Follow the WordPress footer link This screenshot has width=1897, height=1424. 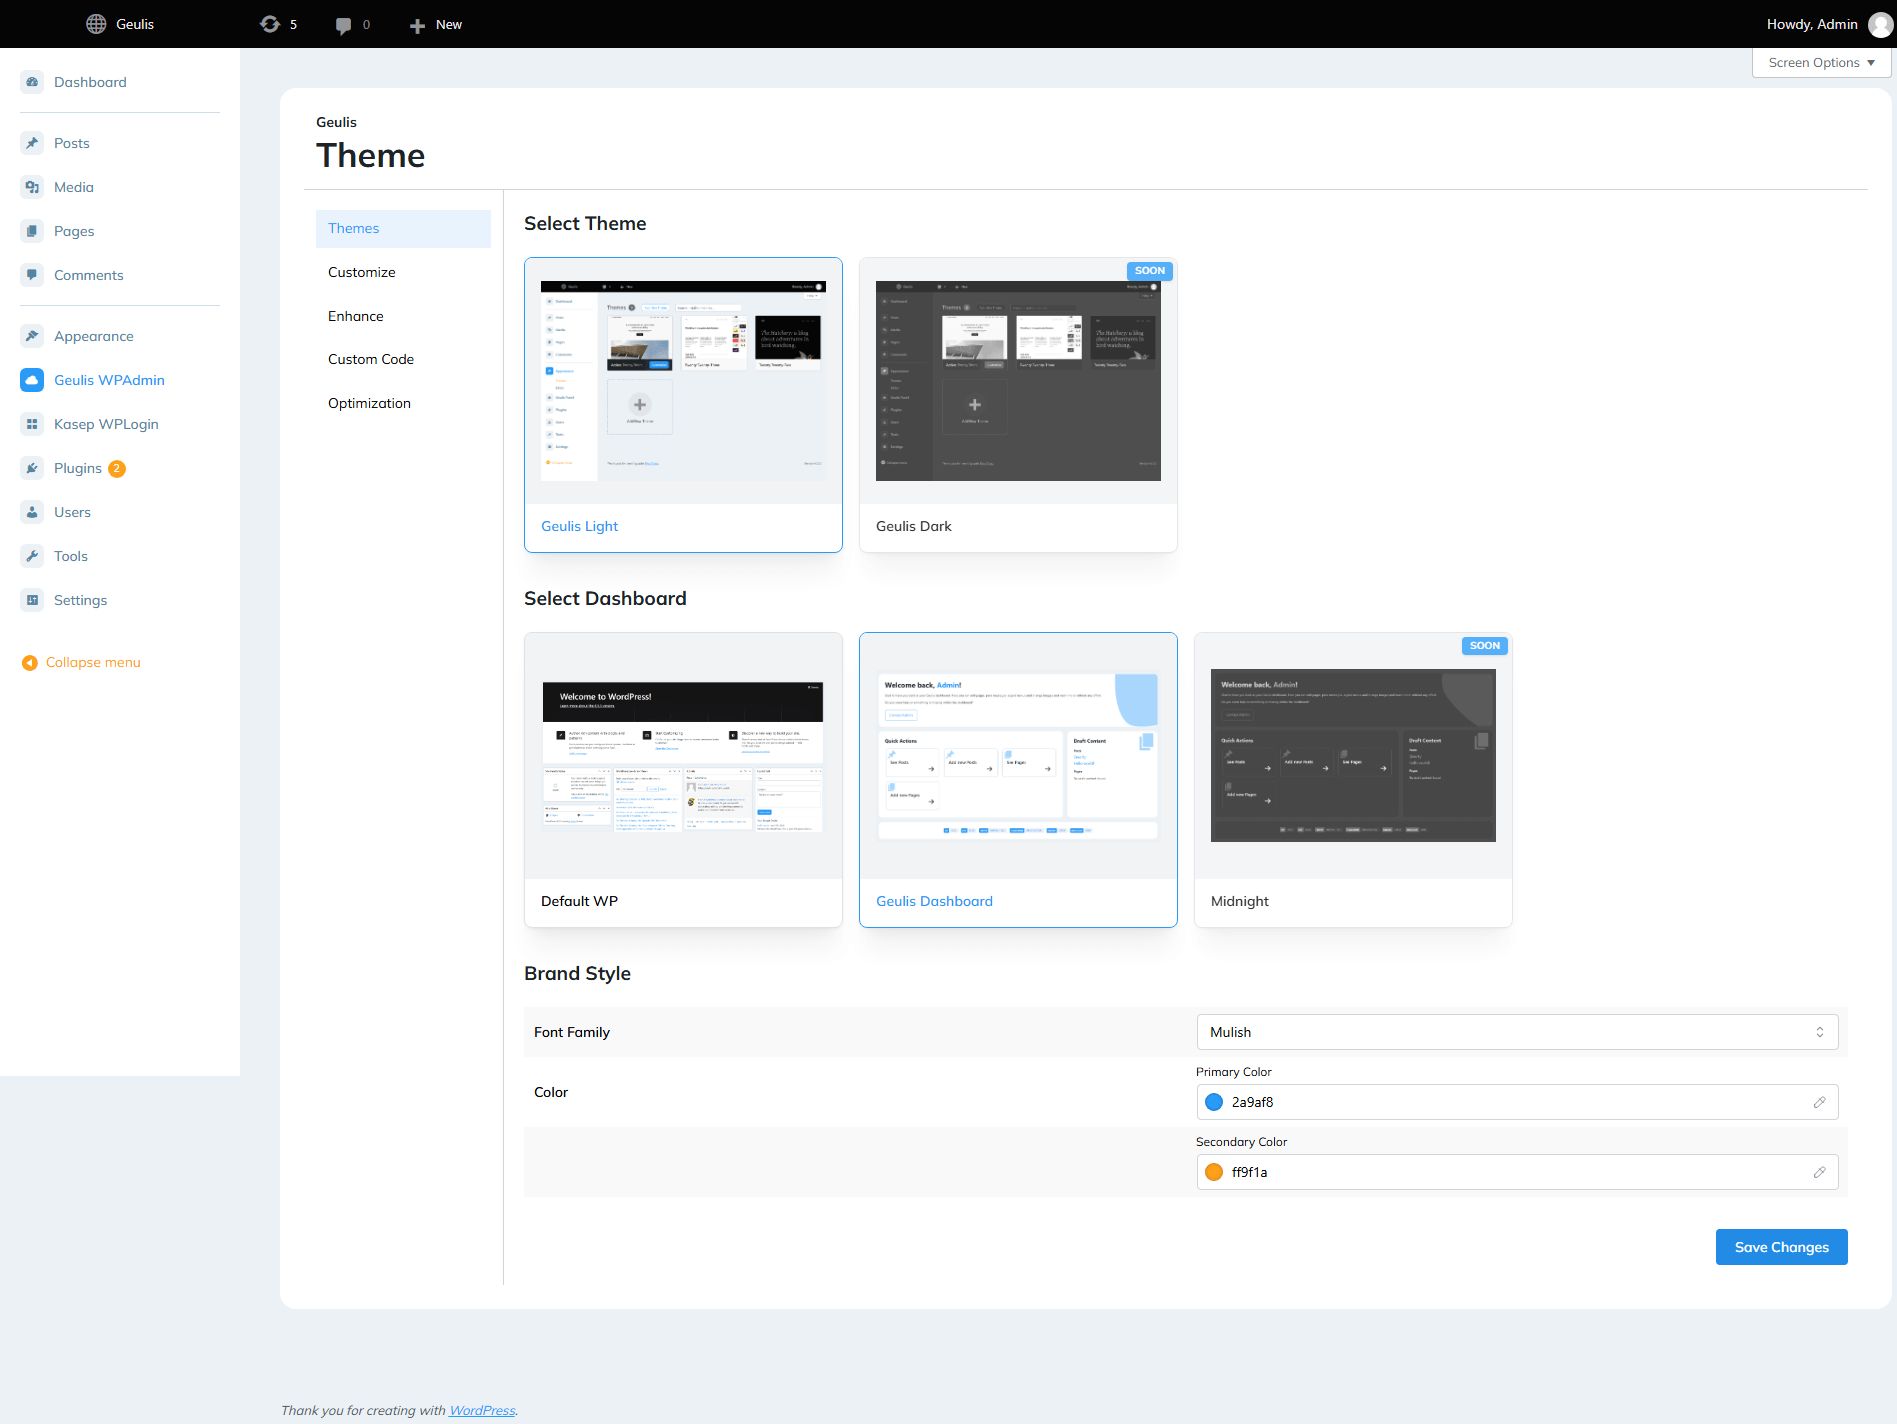(x=482, y=1410)
